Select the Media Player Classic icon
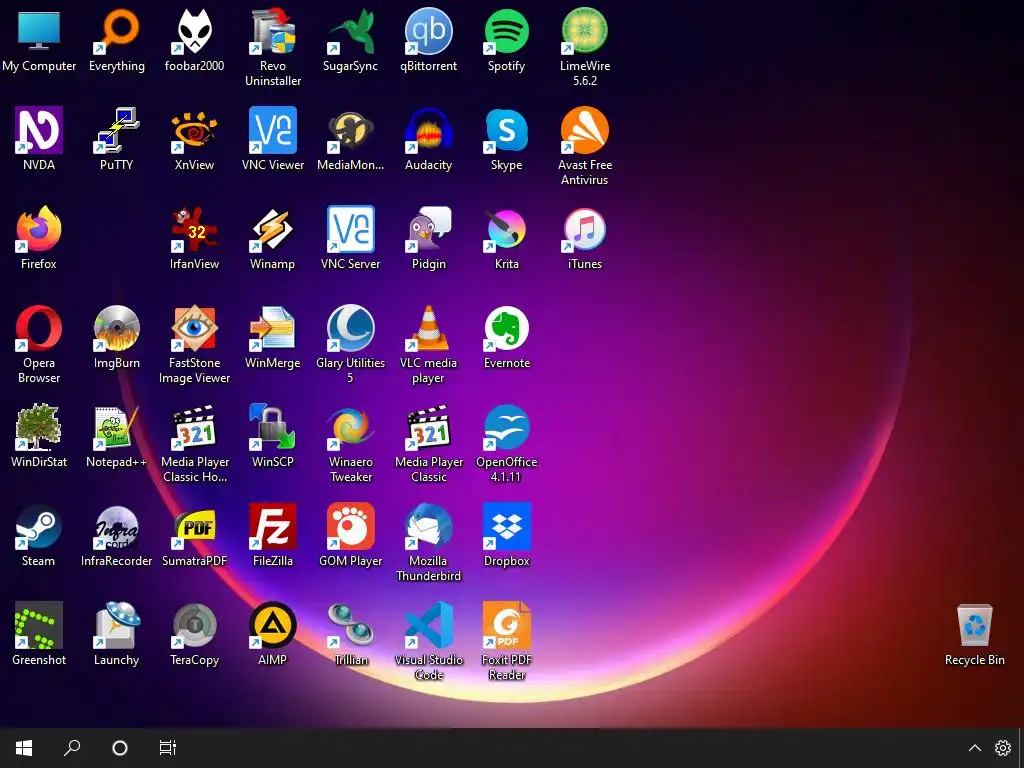The width and height of the screenshot is (1024, 768). click(428, 428)
